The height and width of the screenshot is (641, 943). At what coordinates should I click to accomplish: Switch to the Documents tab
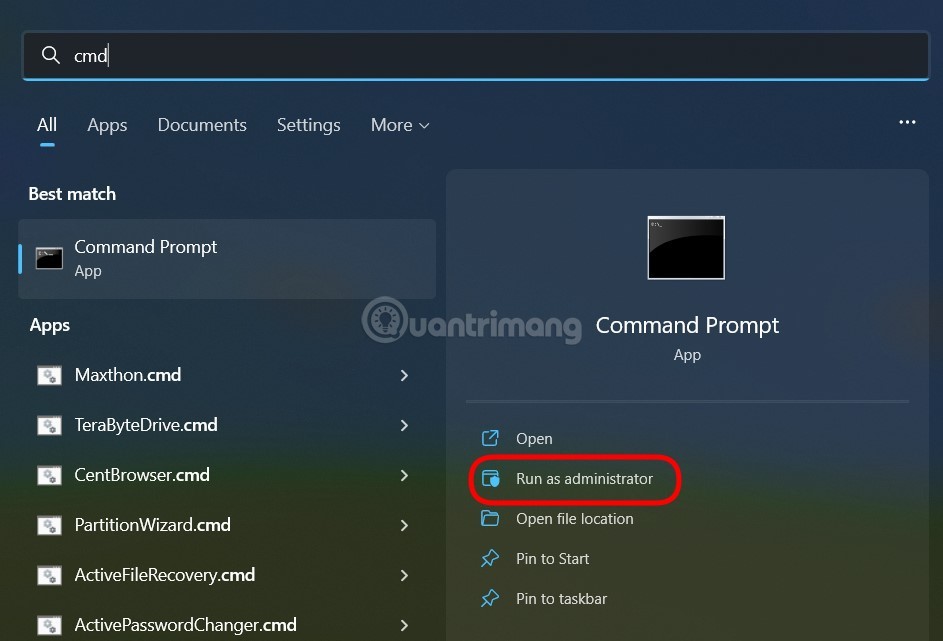click(202, 125)
